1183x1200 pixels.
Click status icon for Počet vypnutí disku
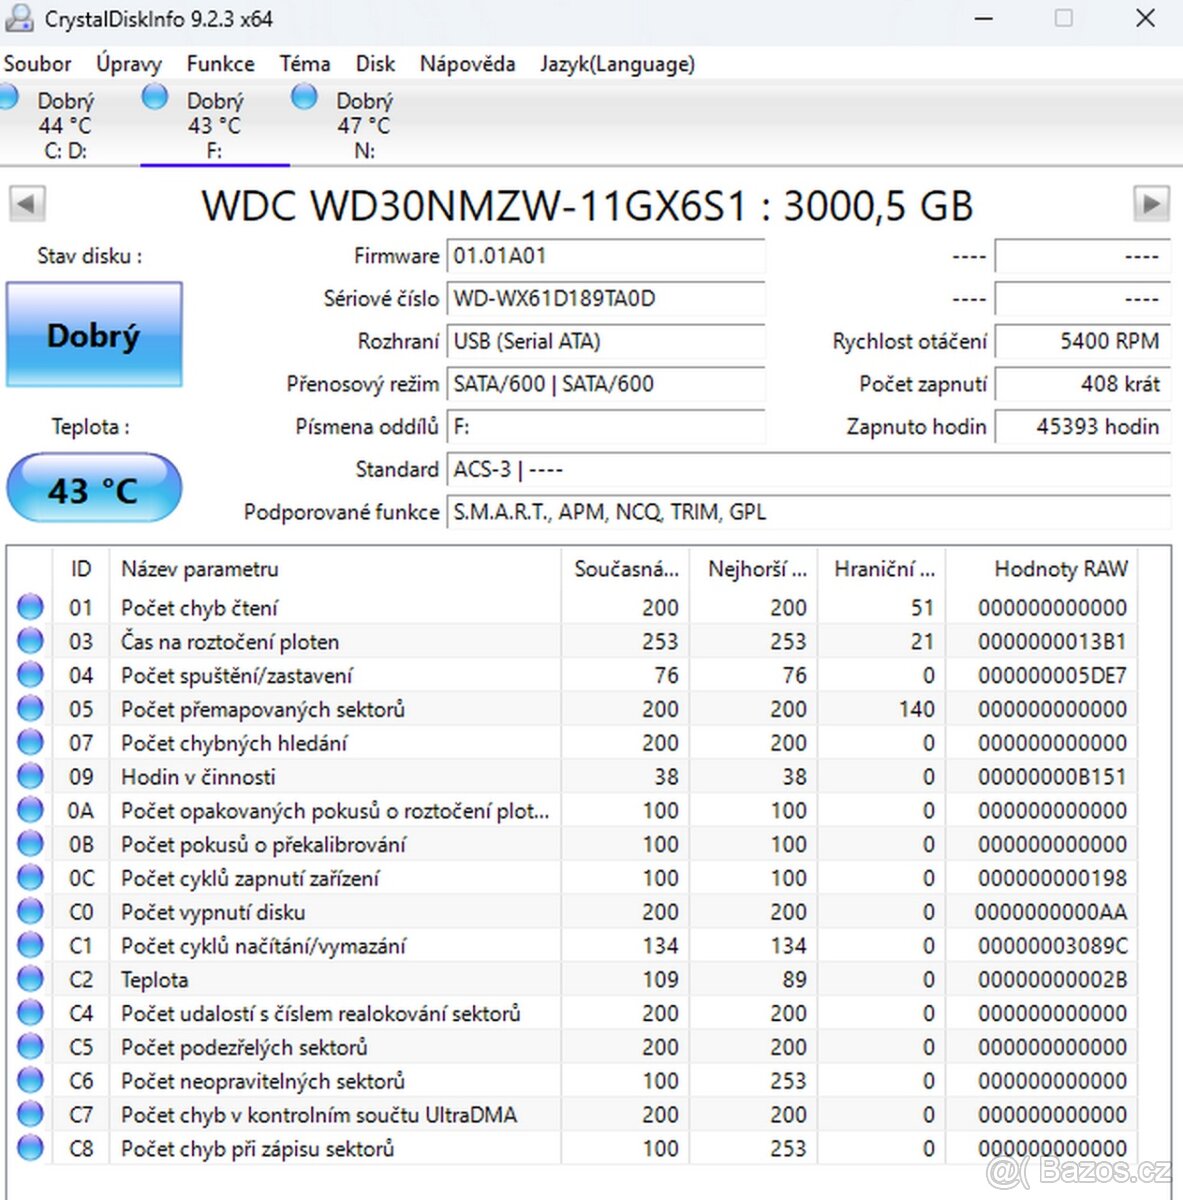[x=31, y=912]
